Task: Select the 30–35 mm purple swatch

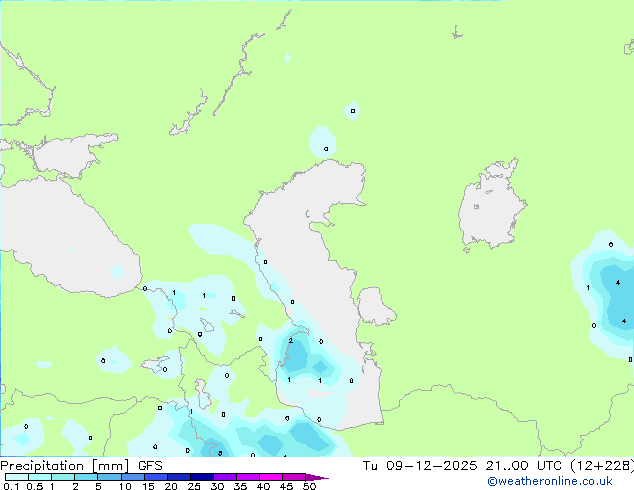Action: (x=224, y=477)
